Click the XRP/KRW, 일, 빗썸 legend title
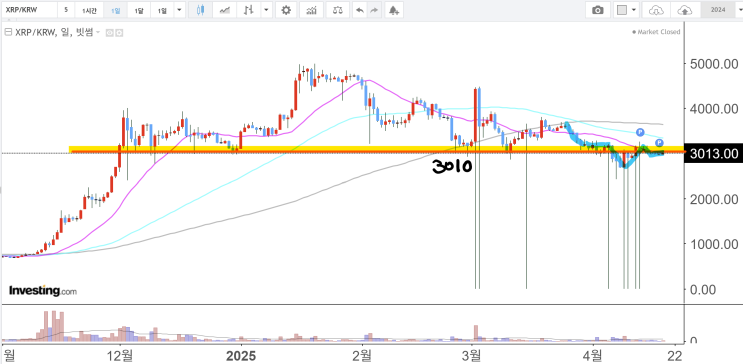 coord(53,33)
